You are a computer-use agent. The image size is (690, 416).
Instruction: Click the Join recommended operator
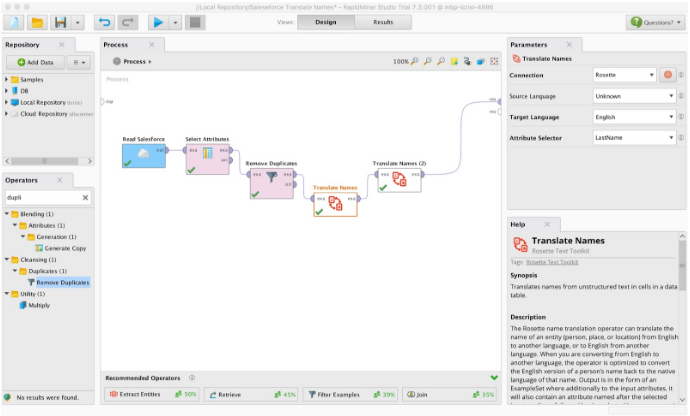(x=450, y=394)
